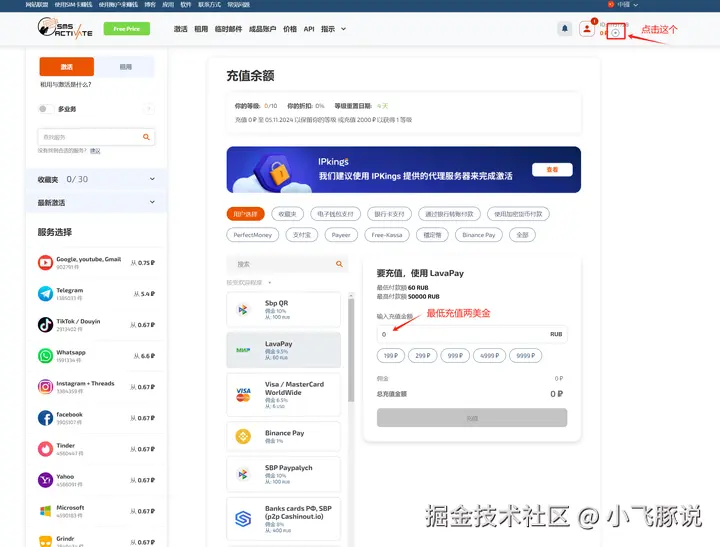Select the Yahoo service icon
Viewport: 720px width, 547px height.
pos(45,480)
